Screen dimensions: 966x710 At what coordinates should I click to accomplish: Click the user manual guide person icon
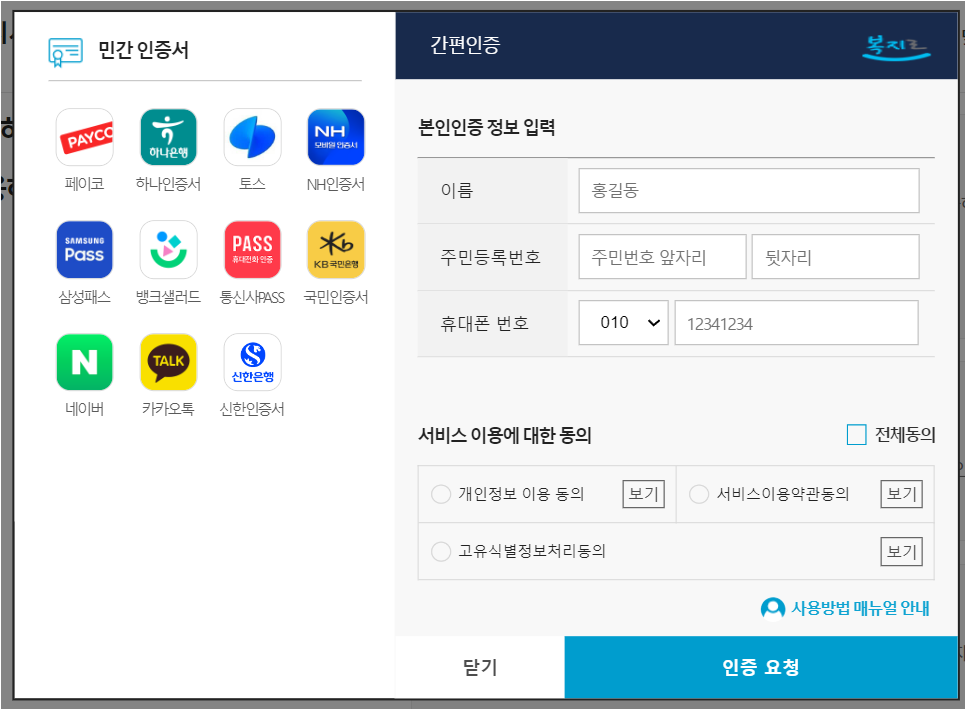(x=773, y=608)
